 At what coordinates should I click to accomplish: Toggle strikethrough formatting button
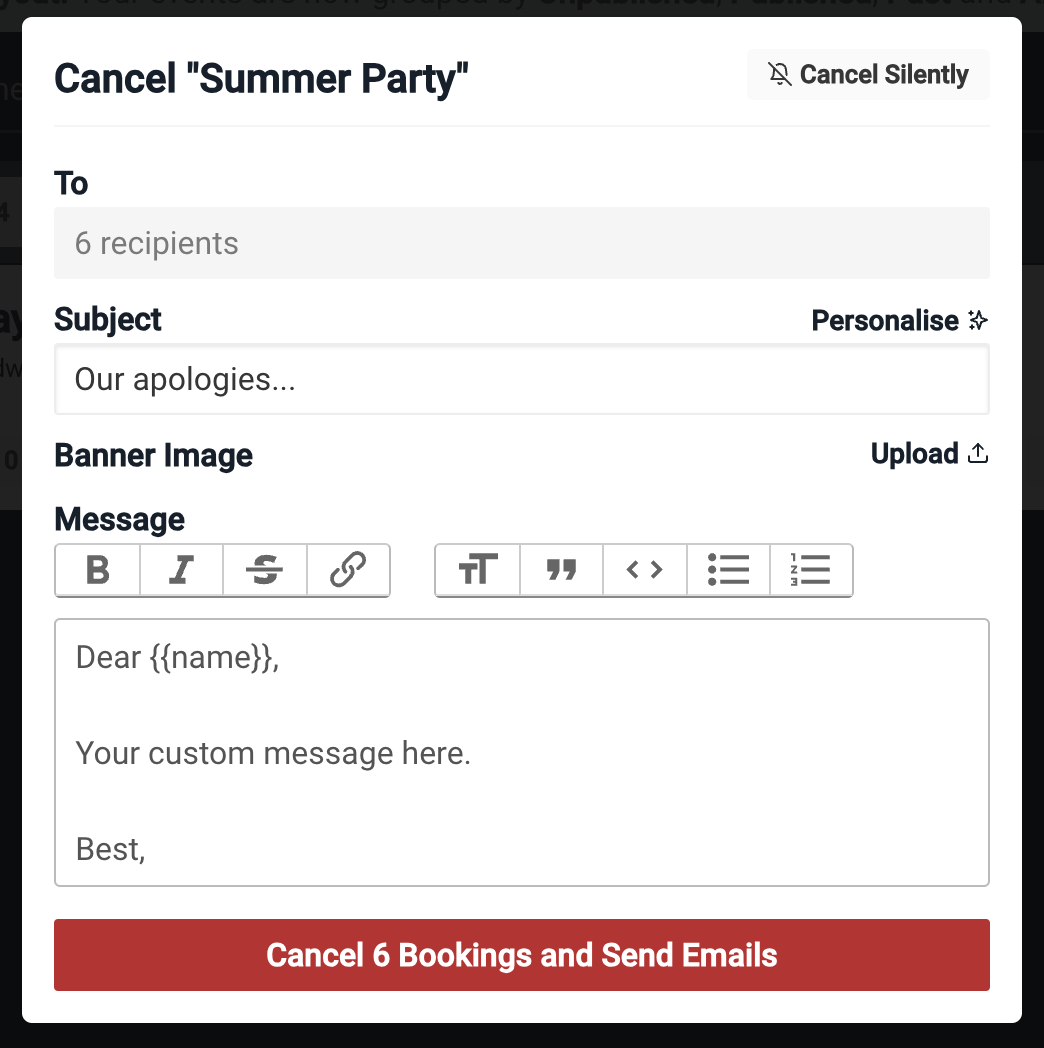tap(264, 570)
